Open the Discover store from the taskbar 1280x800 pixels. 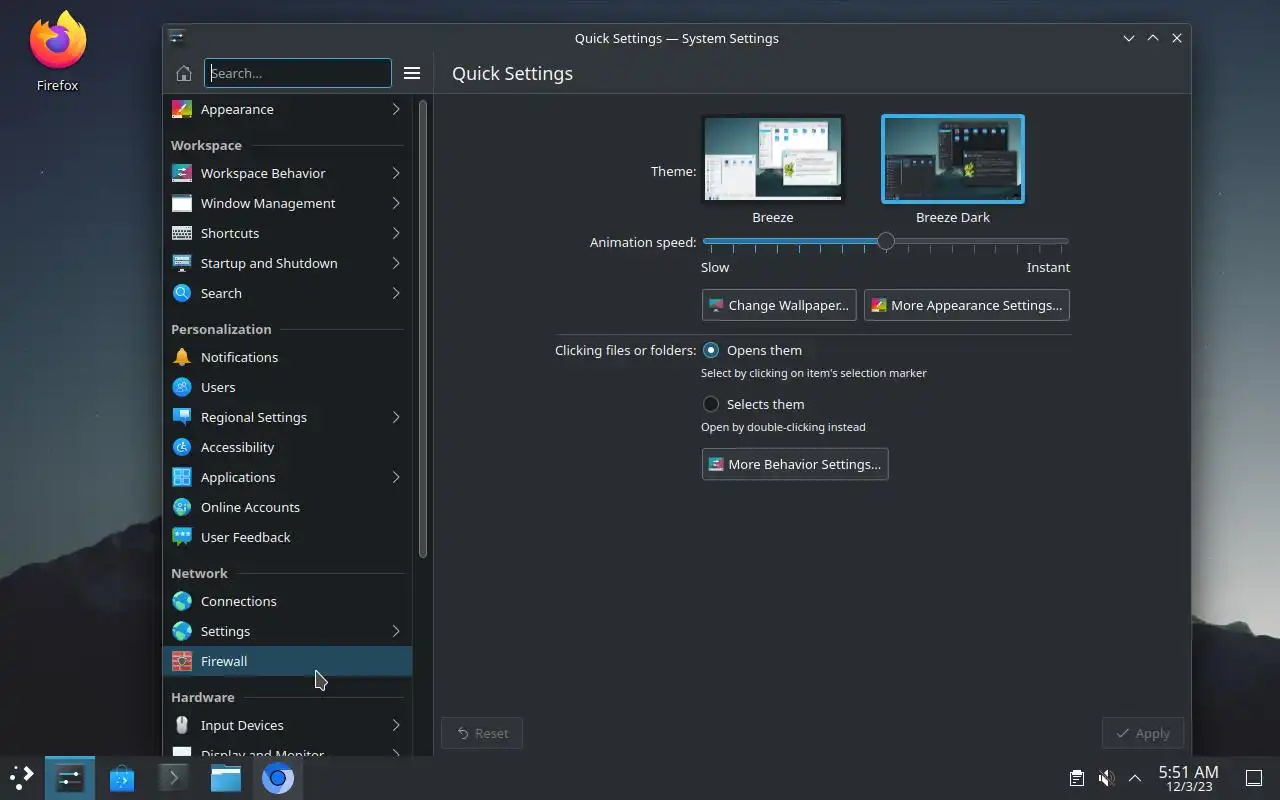[122, 777]
